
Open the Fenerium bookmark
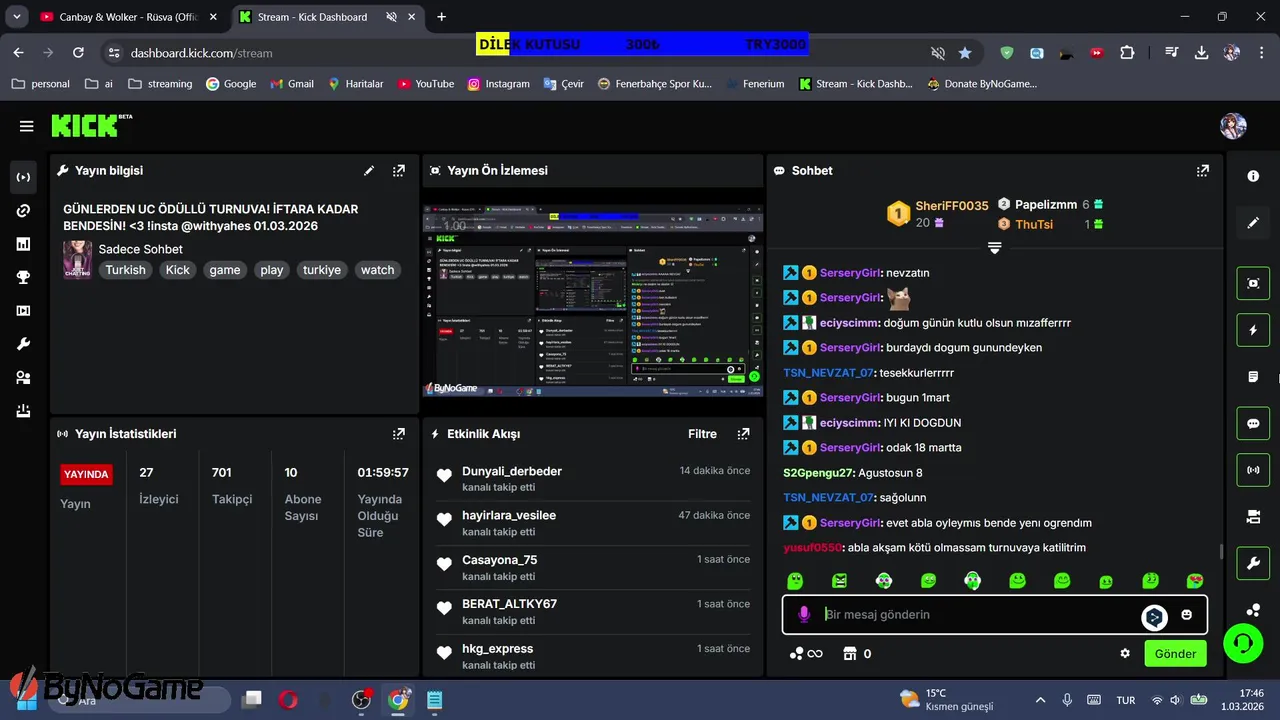754,84
